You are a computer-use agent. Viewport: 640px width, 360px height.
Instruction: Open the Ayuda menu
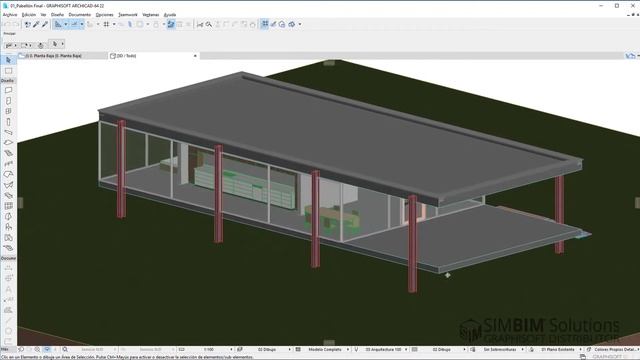pyautogui.click(x=170, y=15)
